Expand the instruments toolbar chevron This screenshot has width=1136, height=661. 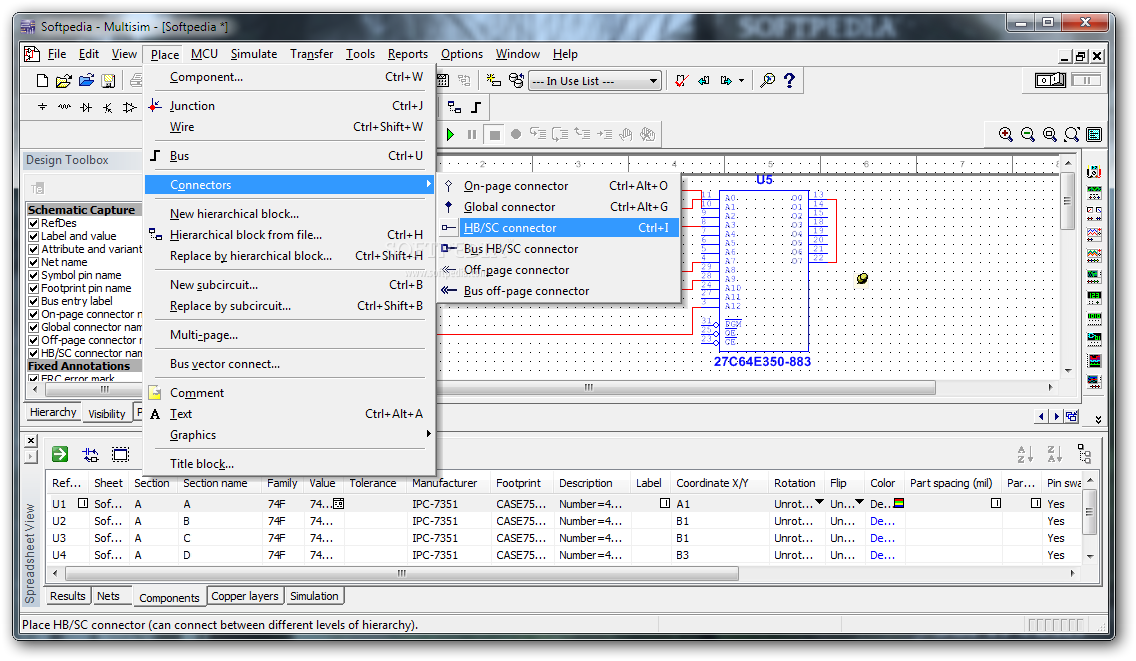1098,419
